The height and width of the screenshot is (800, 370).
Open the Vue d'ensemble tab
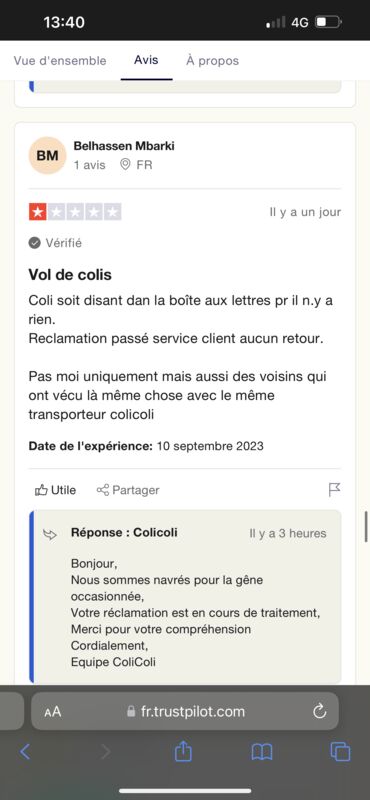[60, 61]
